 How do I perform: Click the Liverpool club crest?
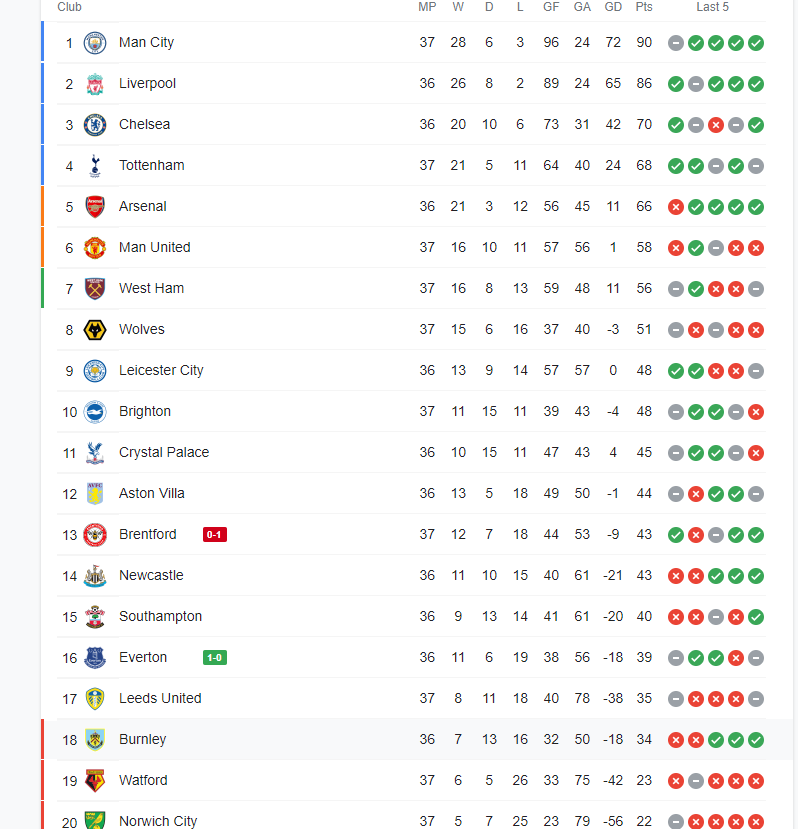[x=95, y=84]
